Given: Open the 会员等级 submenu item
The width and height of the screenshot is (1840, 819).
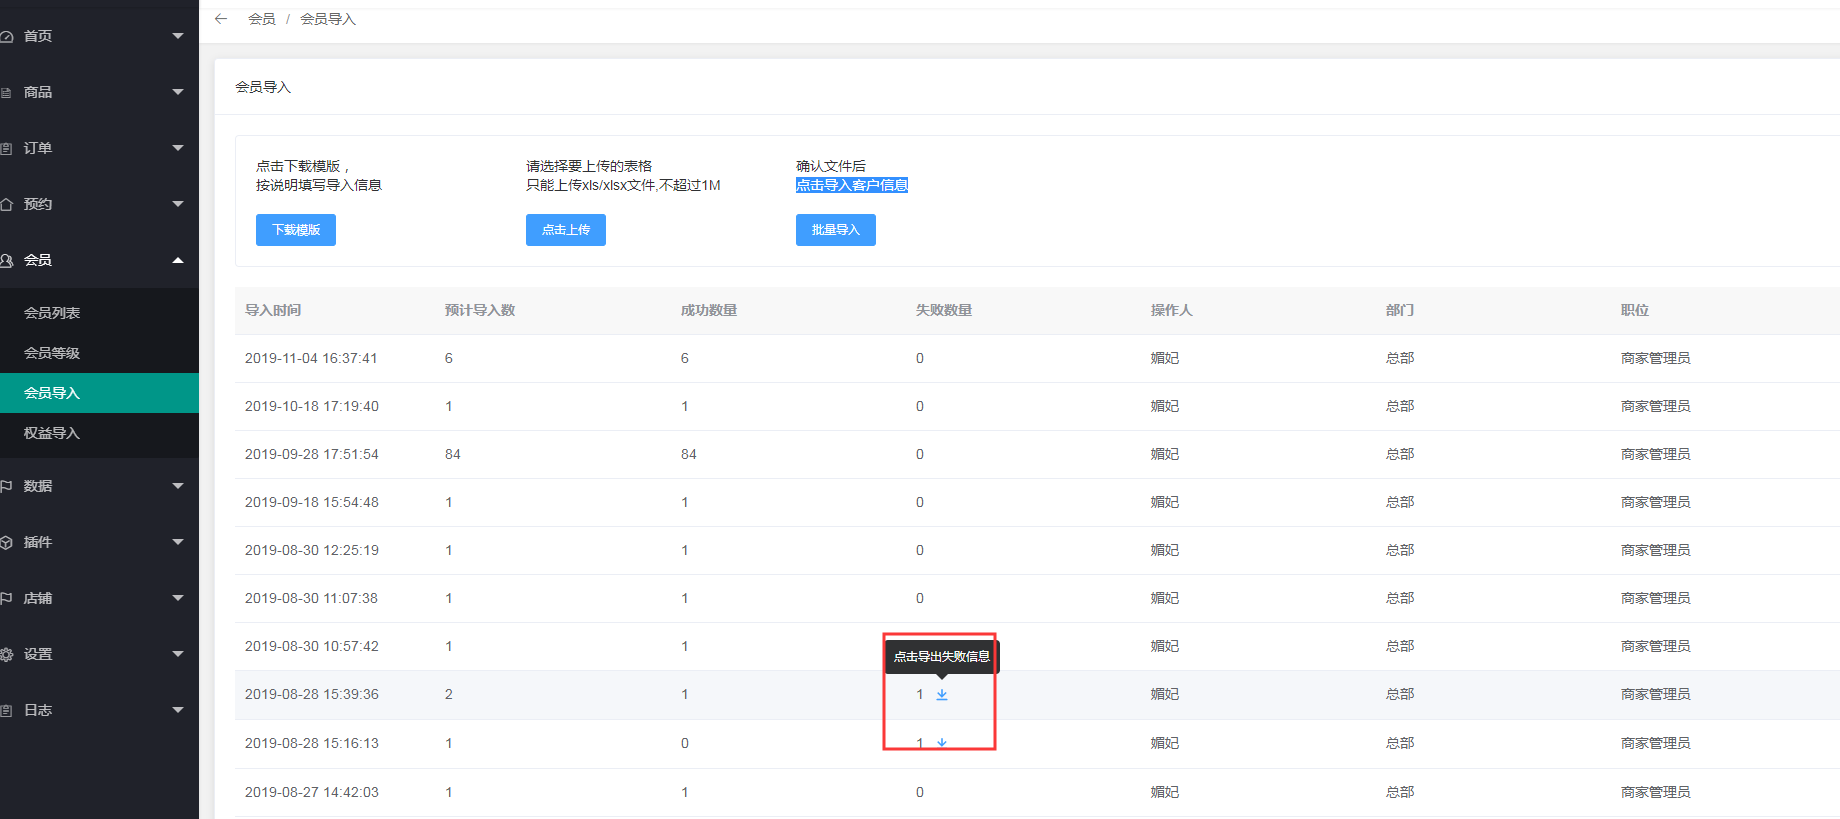Looking at the screenshot, I should click(99, 353).
